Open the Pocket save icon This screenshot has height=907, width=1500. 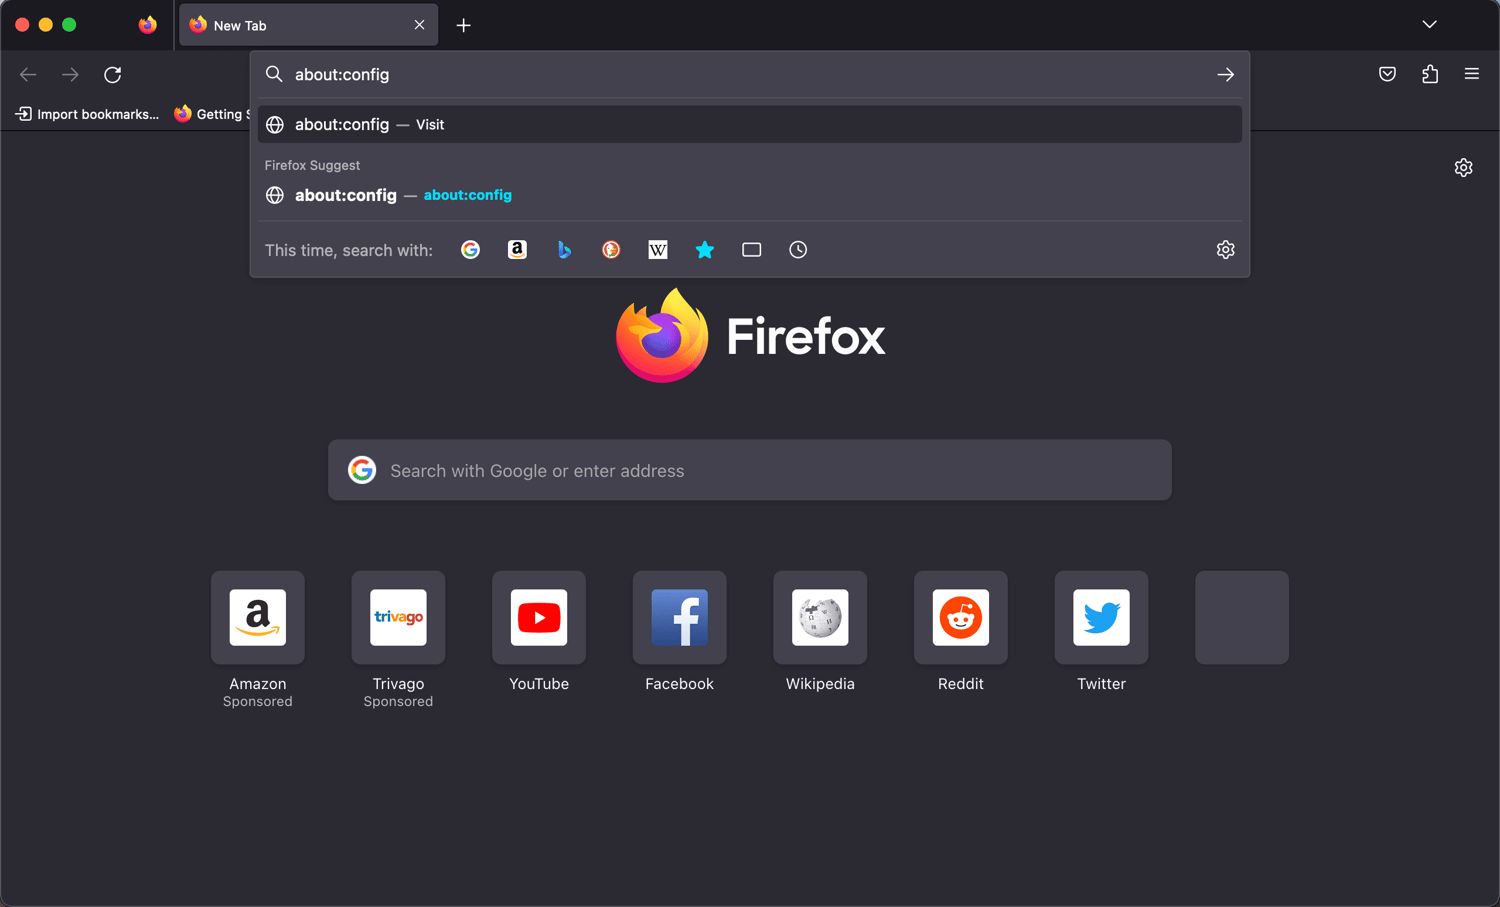[x=1387, y=74]
